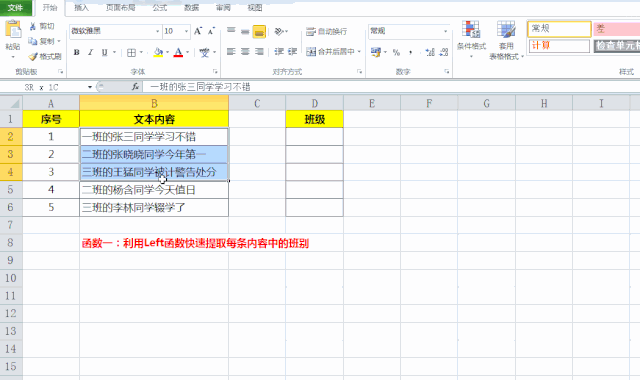
Task: Switch to the Data tab
Action: point(191,7)
